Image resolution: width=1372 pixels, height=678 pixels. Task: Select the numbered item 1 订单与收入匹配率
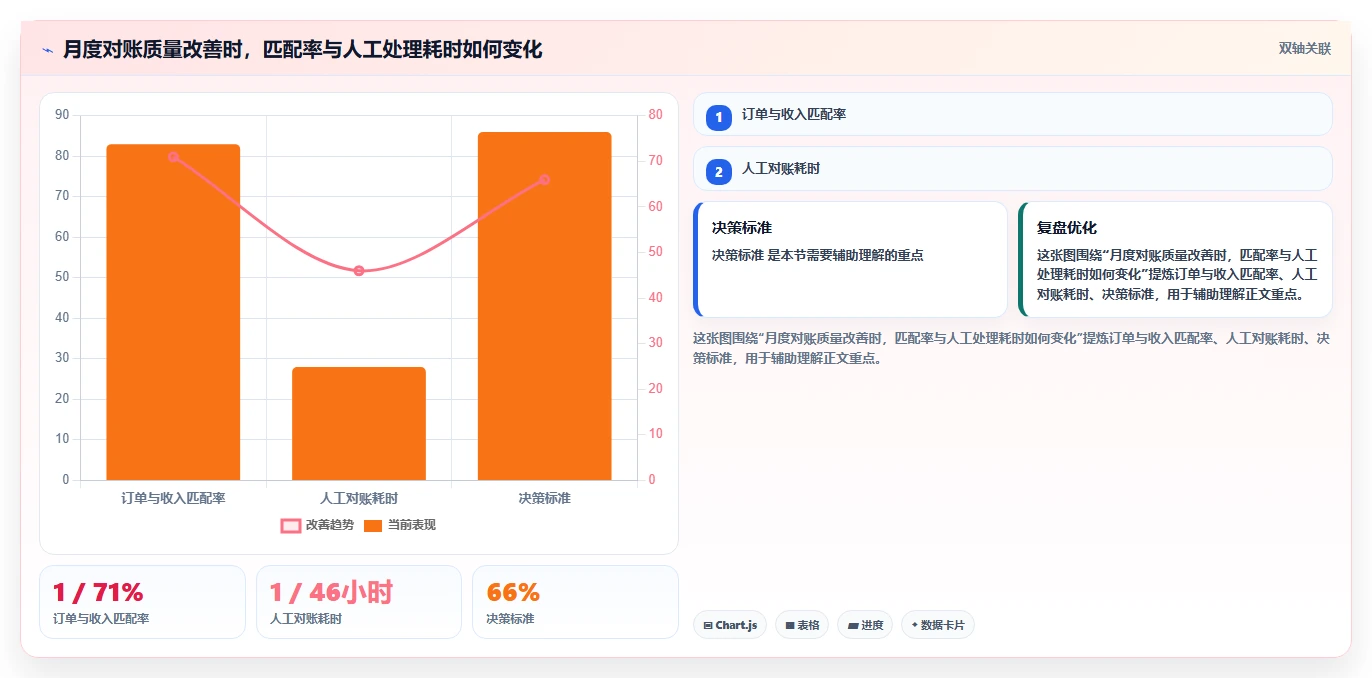tap(1012, 114)
